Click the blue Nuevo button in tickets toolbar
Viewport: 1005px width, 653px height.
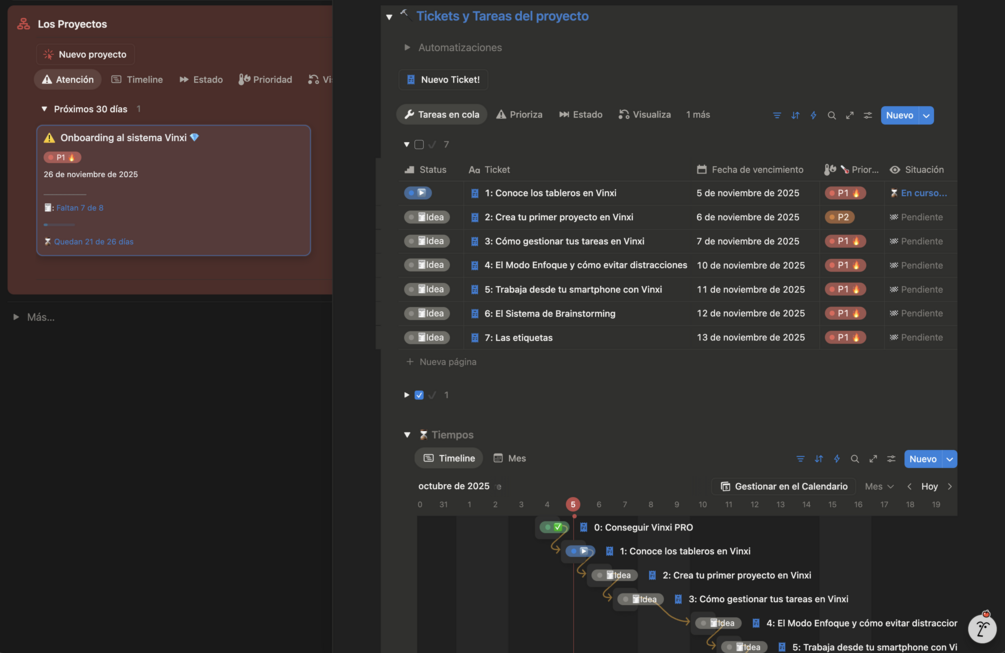coord(900,115)
